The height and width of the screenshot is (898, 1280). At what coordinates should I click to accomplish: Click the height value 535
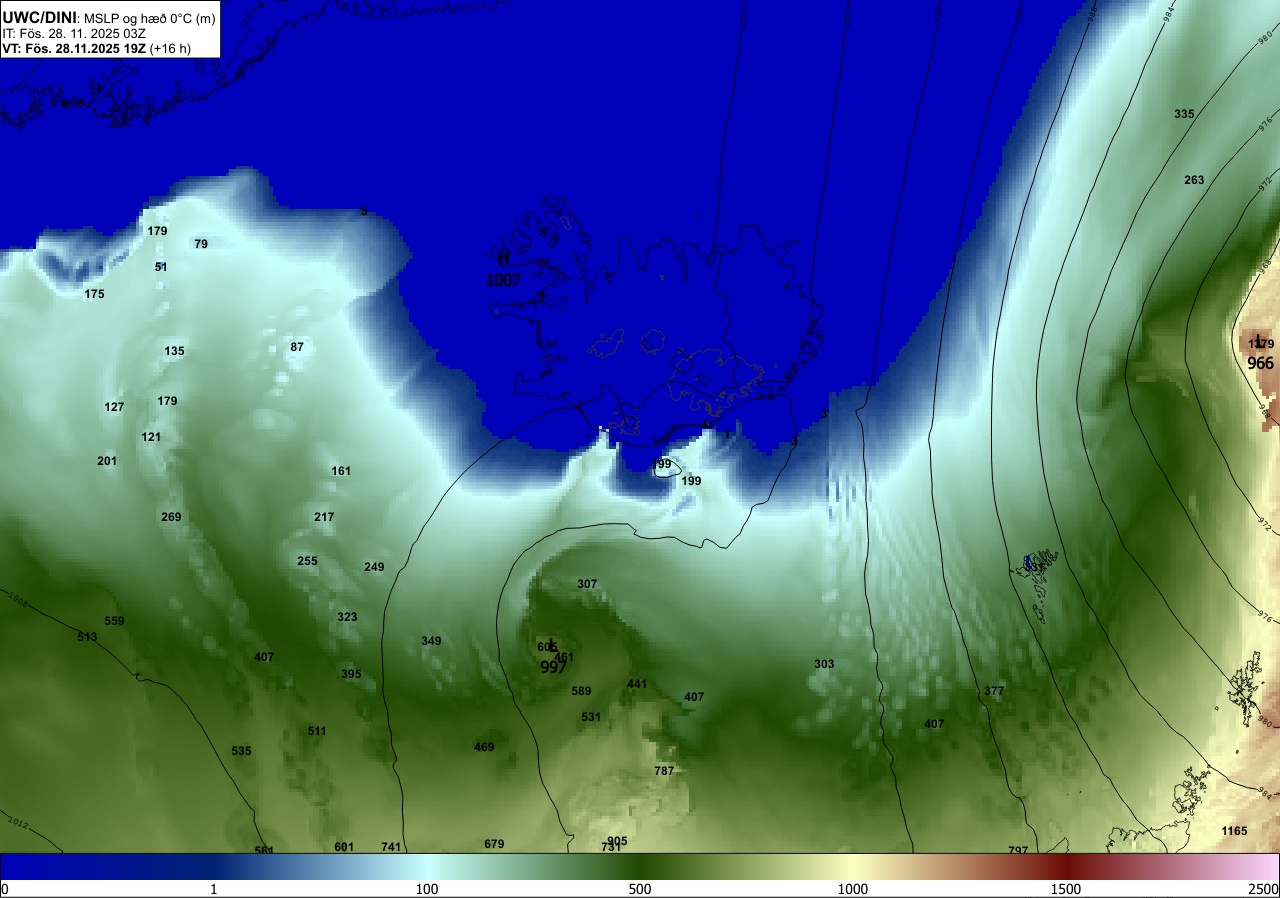[x=241, y=751]
